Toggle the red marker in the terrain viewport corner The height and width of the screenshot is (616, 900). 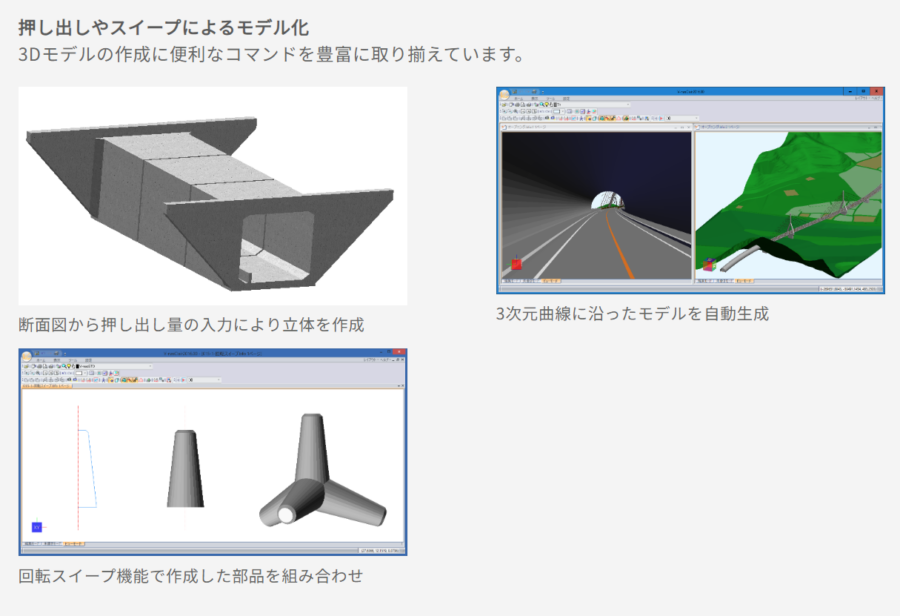[708, 263]
